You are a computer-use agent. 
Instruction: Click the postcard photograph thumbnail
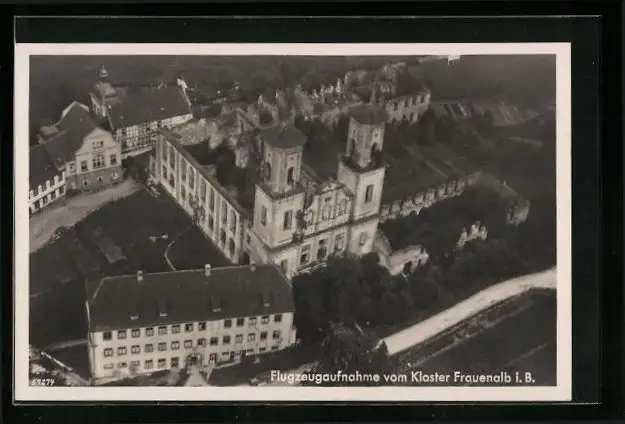292,220
